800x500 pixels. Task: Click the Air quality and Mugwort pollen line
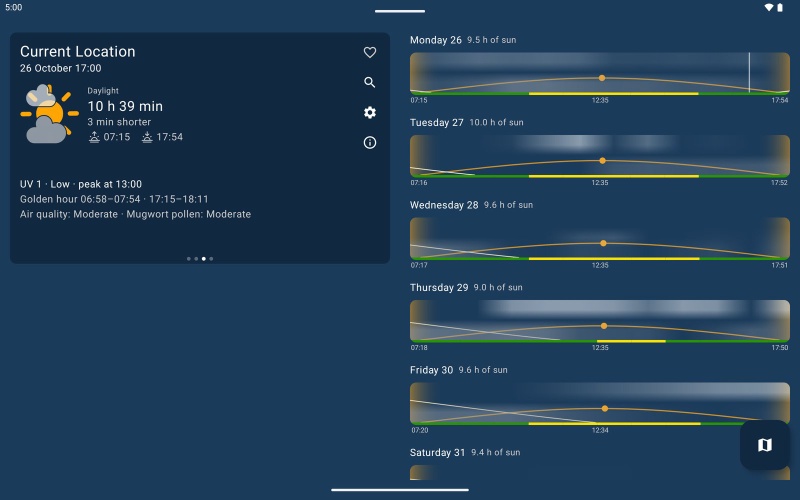tap(135, 214)
